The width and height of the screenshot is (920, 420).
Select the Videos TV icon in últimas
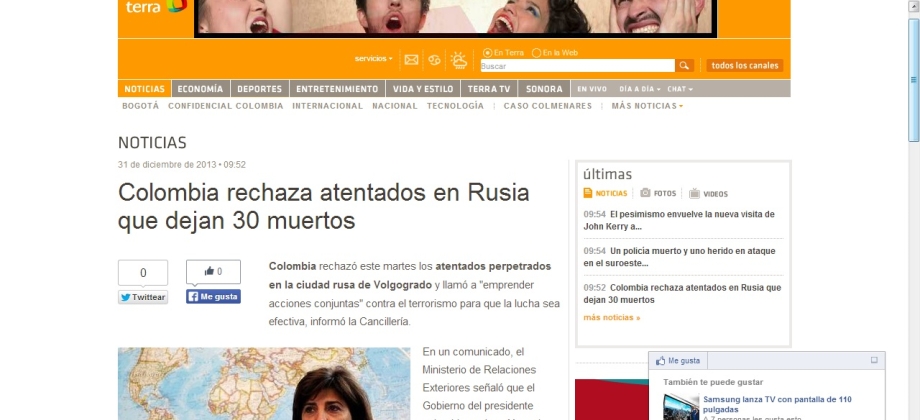tap(695, 193)
